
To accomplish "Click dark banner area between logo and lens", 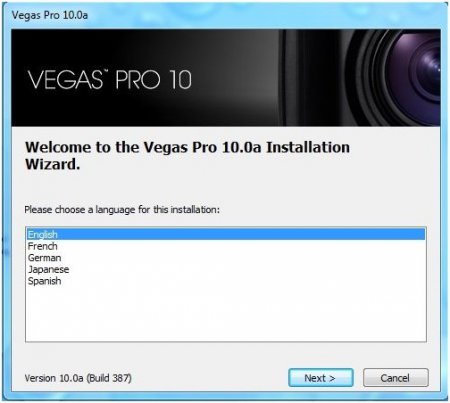I will point(237,78).
